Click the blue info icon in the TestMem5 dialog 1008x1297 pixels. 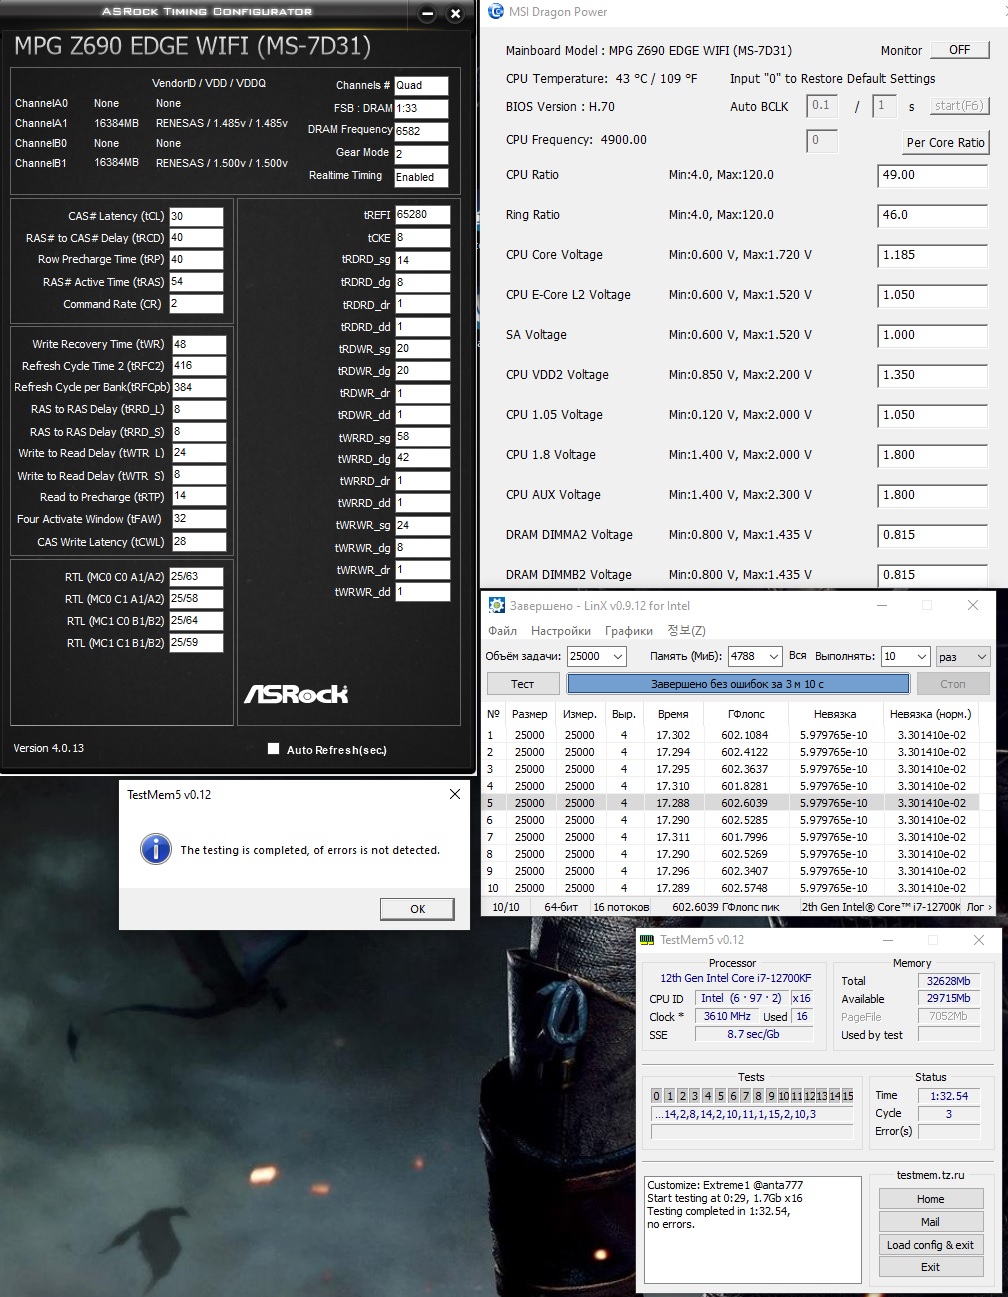(156, 849)
